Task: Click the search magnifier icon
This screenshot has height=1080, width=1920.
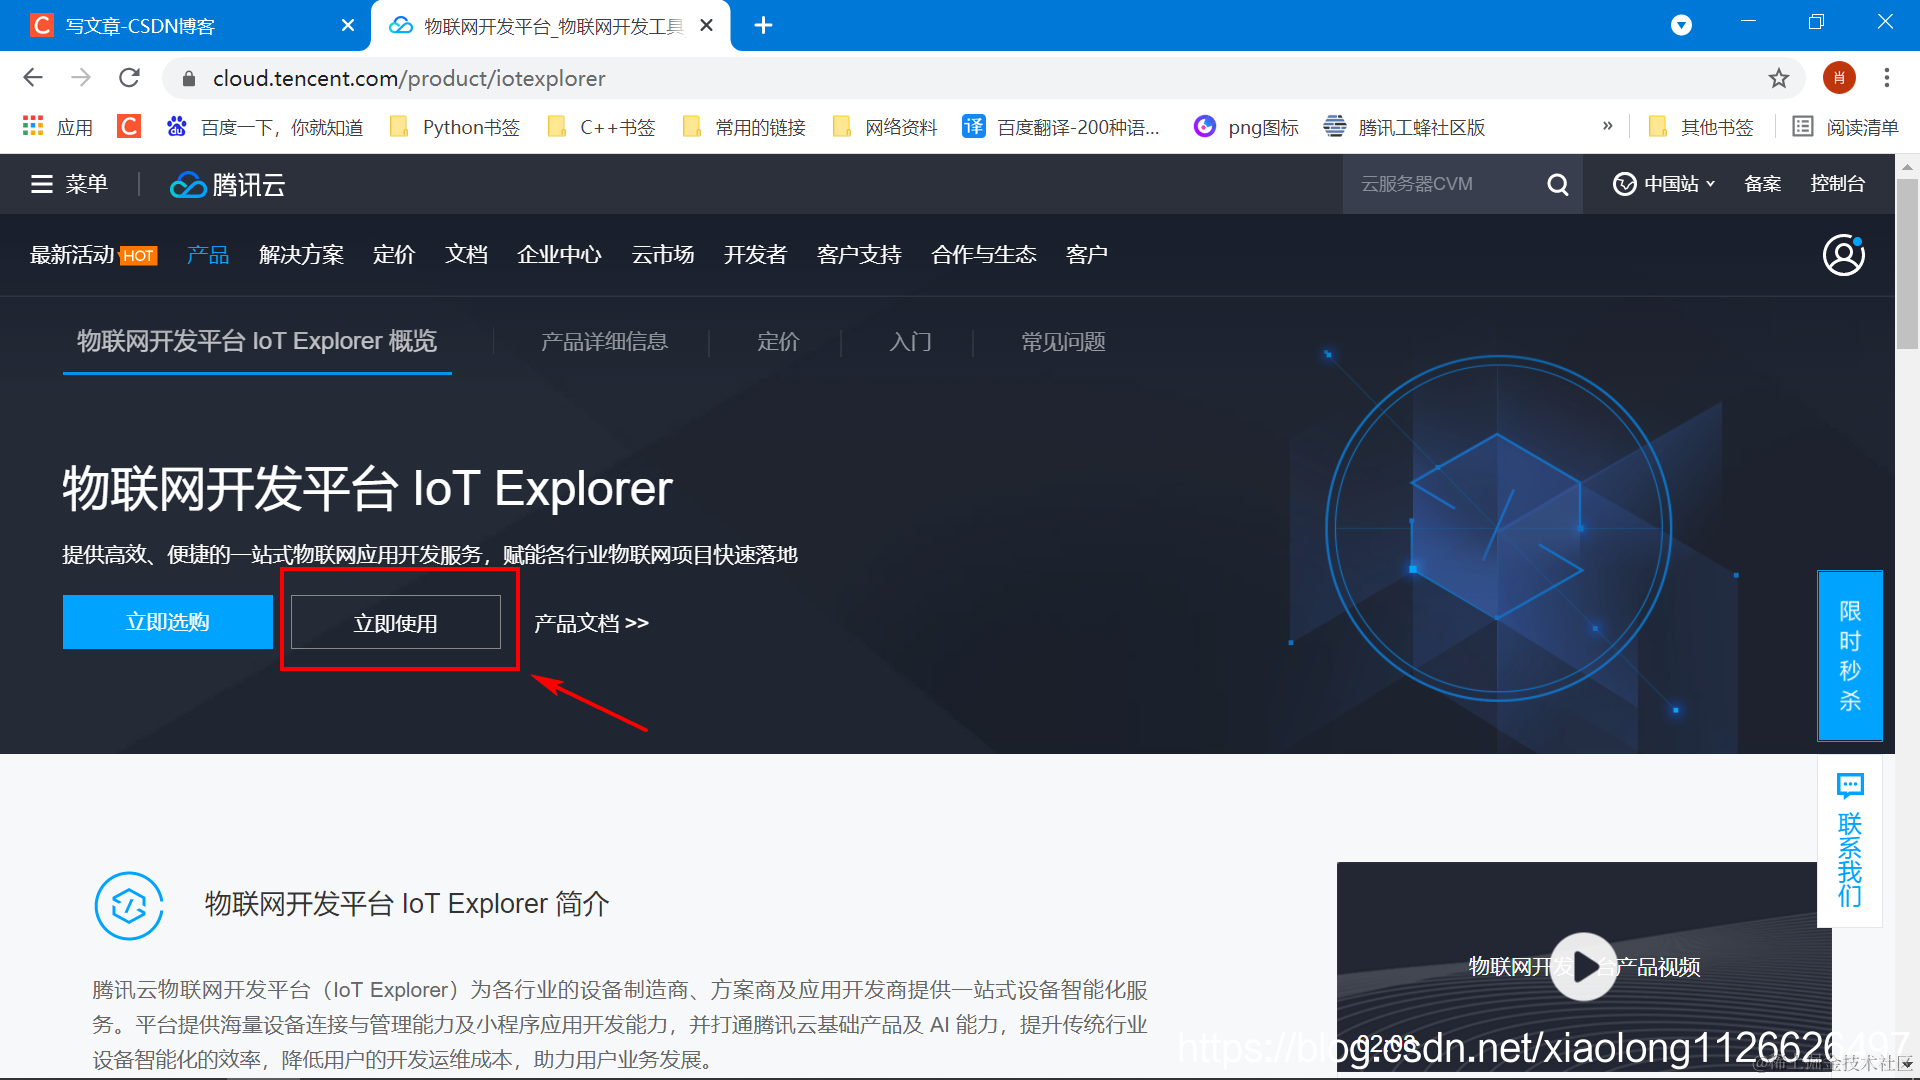Action: pos(1558,184)
